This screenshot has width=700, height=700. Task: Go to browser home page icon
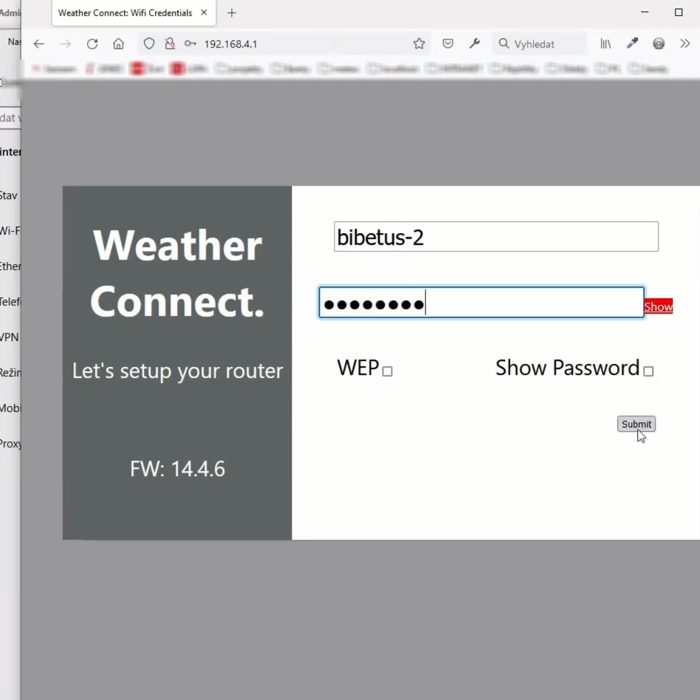(118, 44)
